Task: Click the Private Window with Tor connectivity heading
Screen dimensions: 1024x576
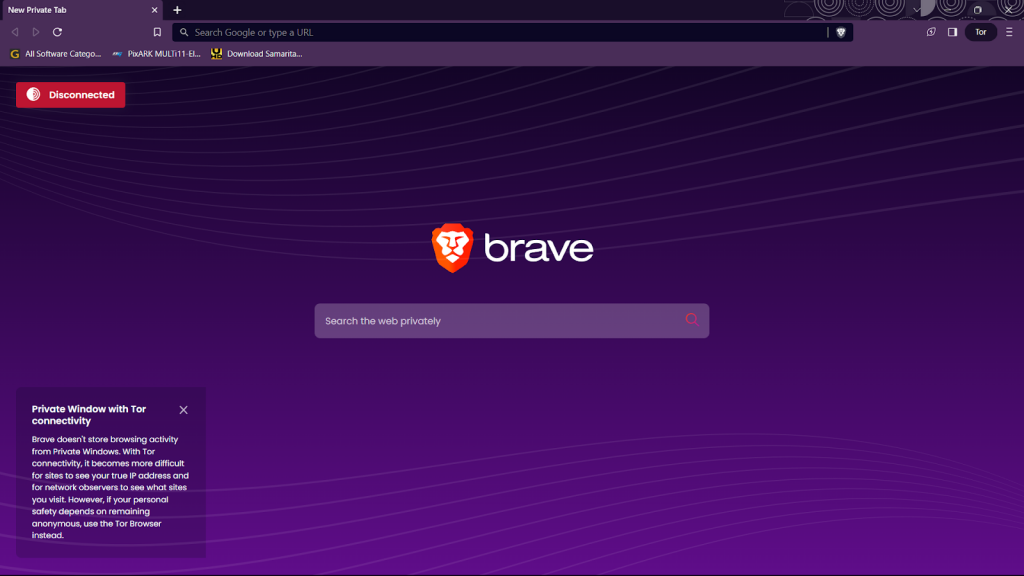Action: pos(89,415)
